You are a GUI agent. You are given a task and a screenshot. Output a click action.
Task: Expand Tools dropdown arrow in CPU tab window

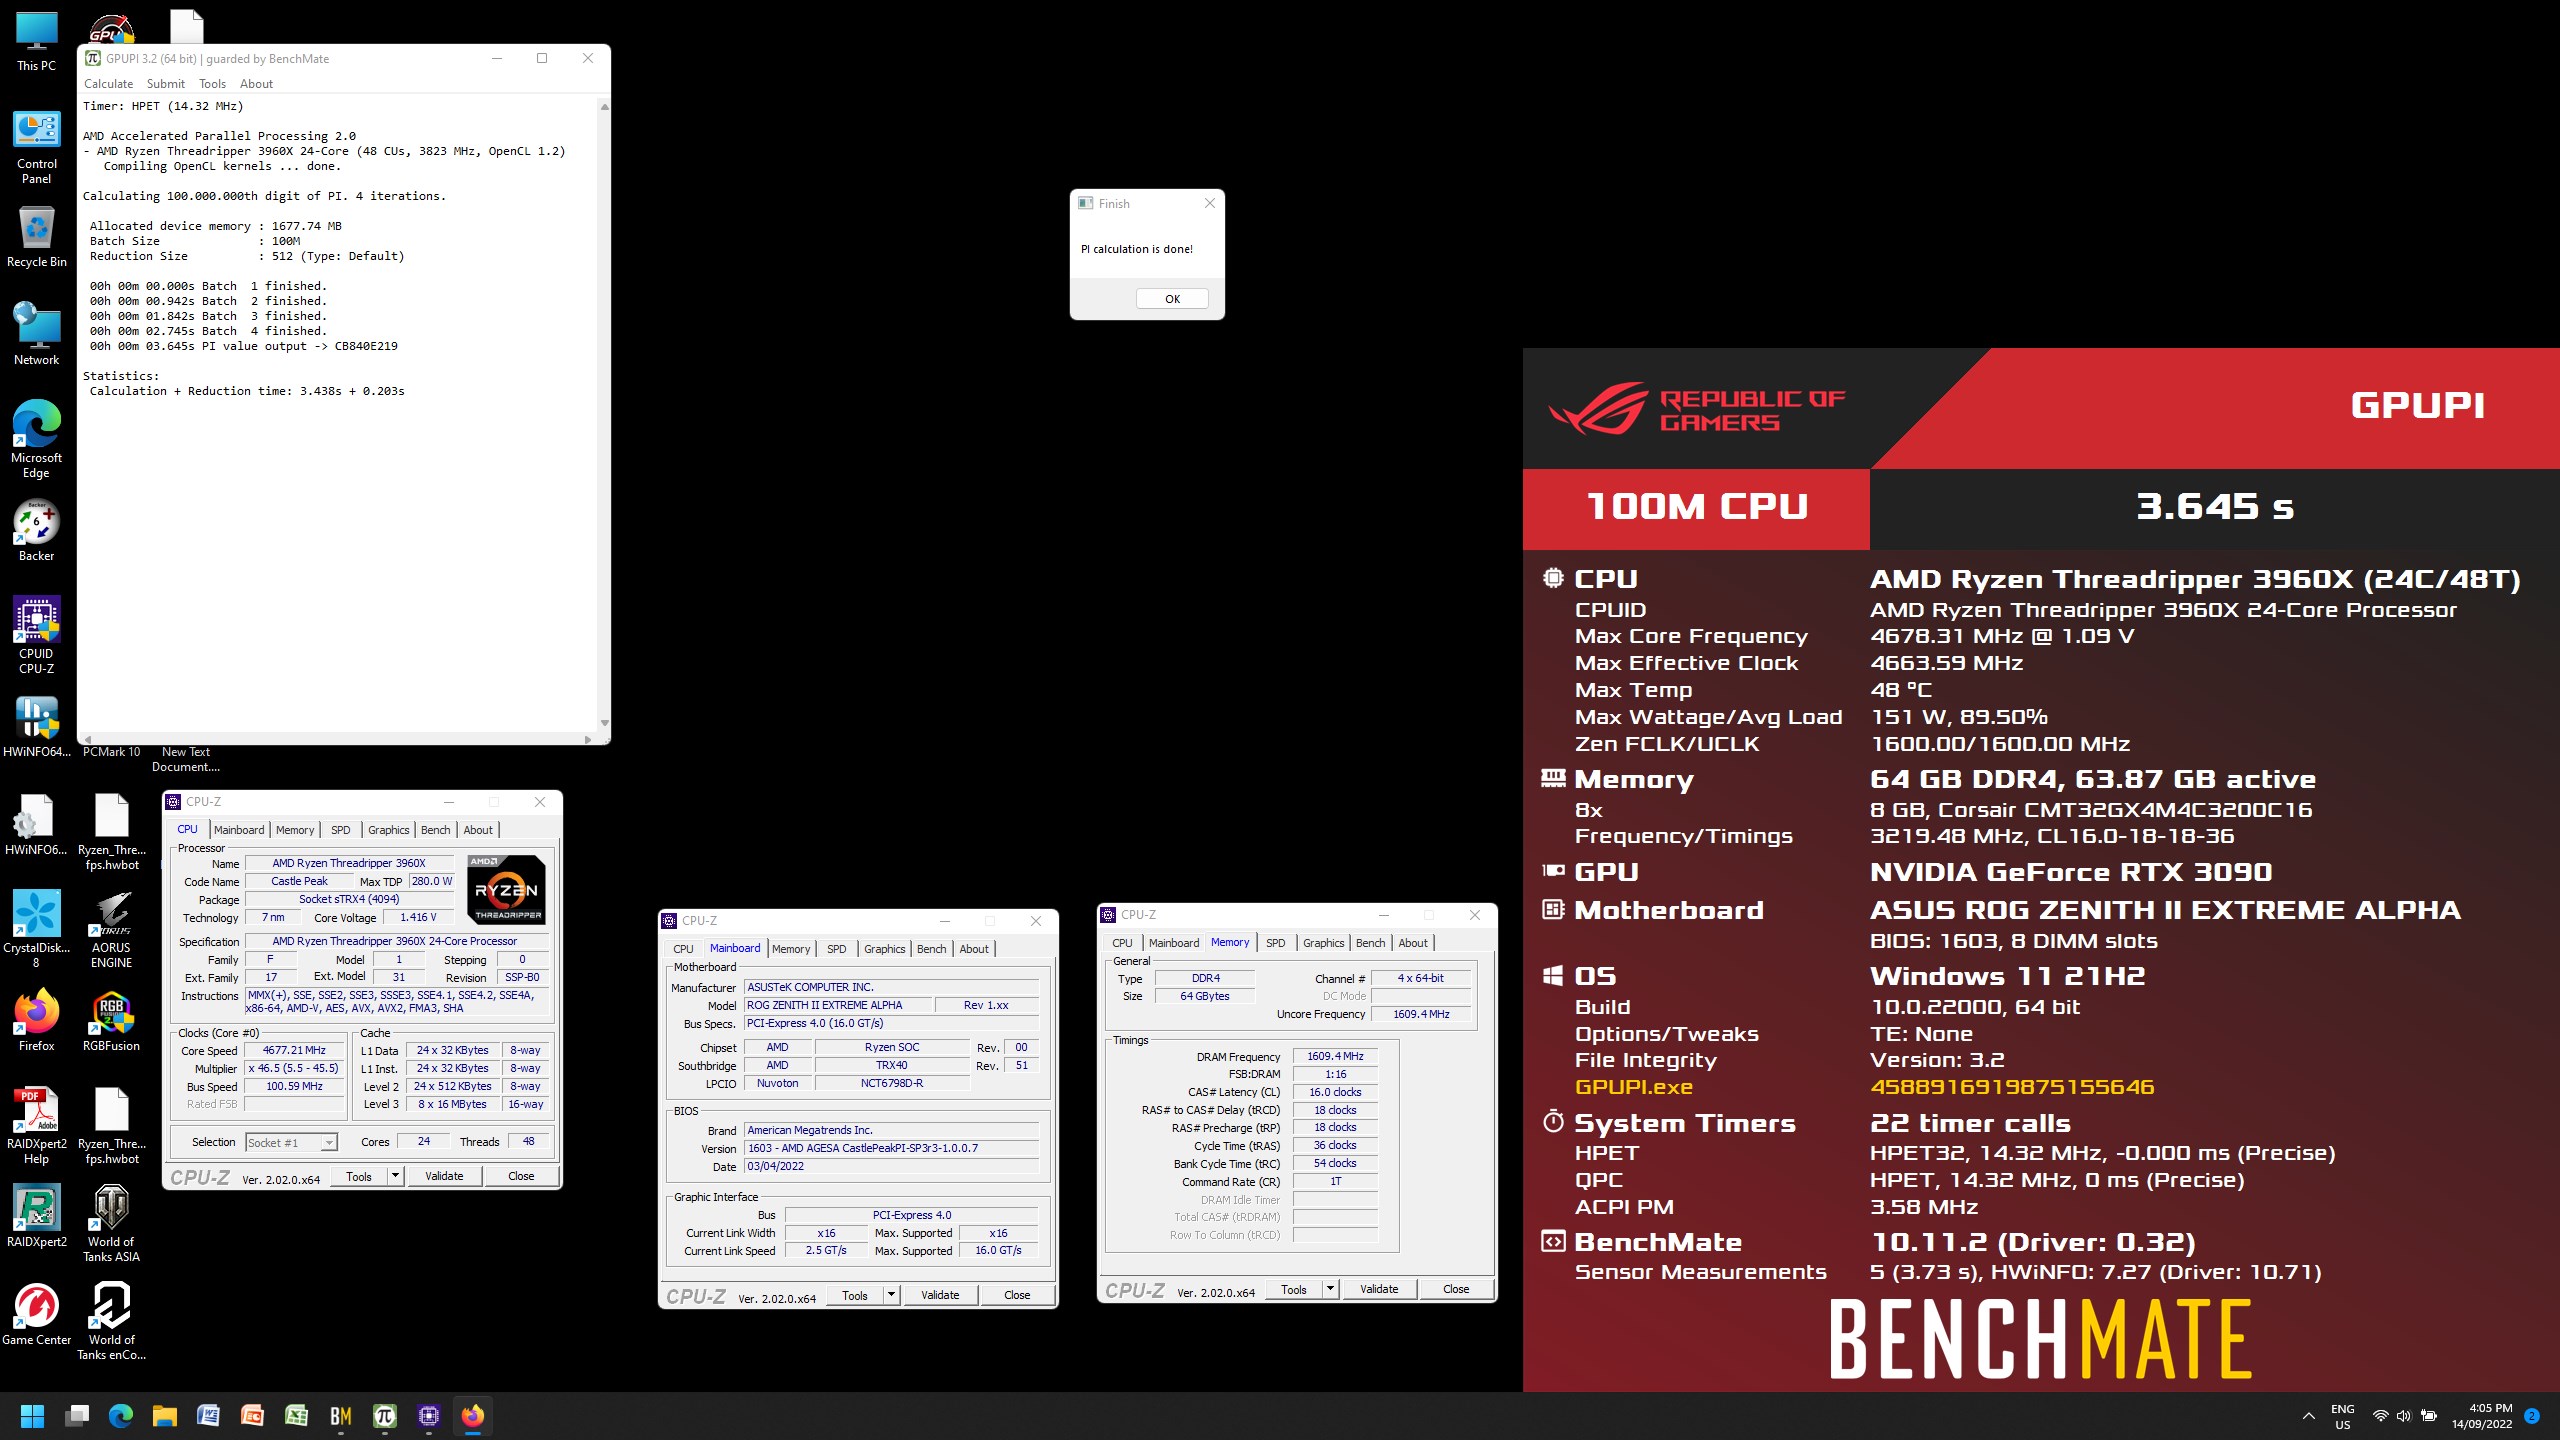click(395, 1176)
